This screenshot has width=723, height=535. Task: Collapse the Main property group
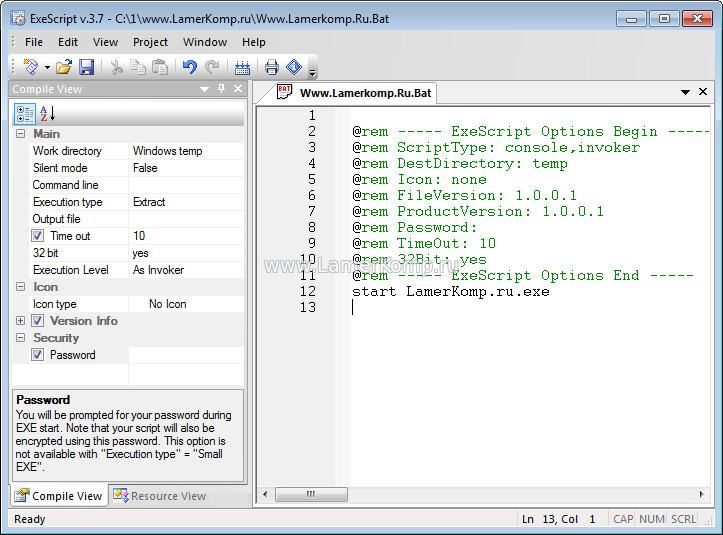20,134
